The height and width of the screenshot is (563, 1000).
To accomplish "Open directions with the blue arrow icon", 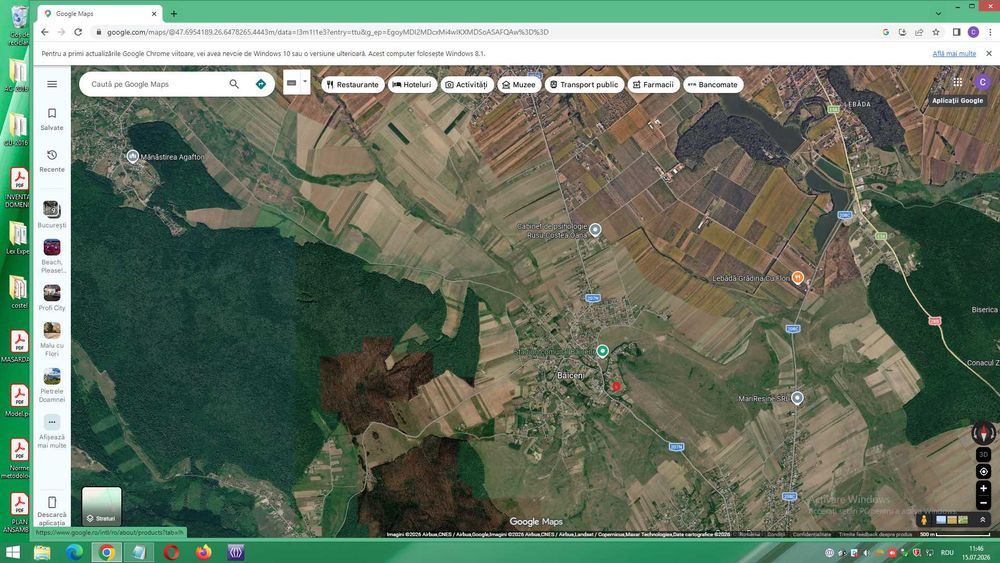I will [261, 84].
